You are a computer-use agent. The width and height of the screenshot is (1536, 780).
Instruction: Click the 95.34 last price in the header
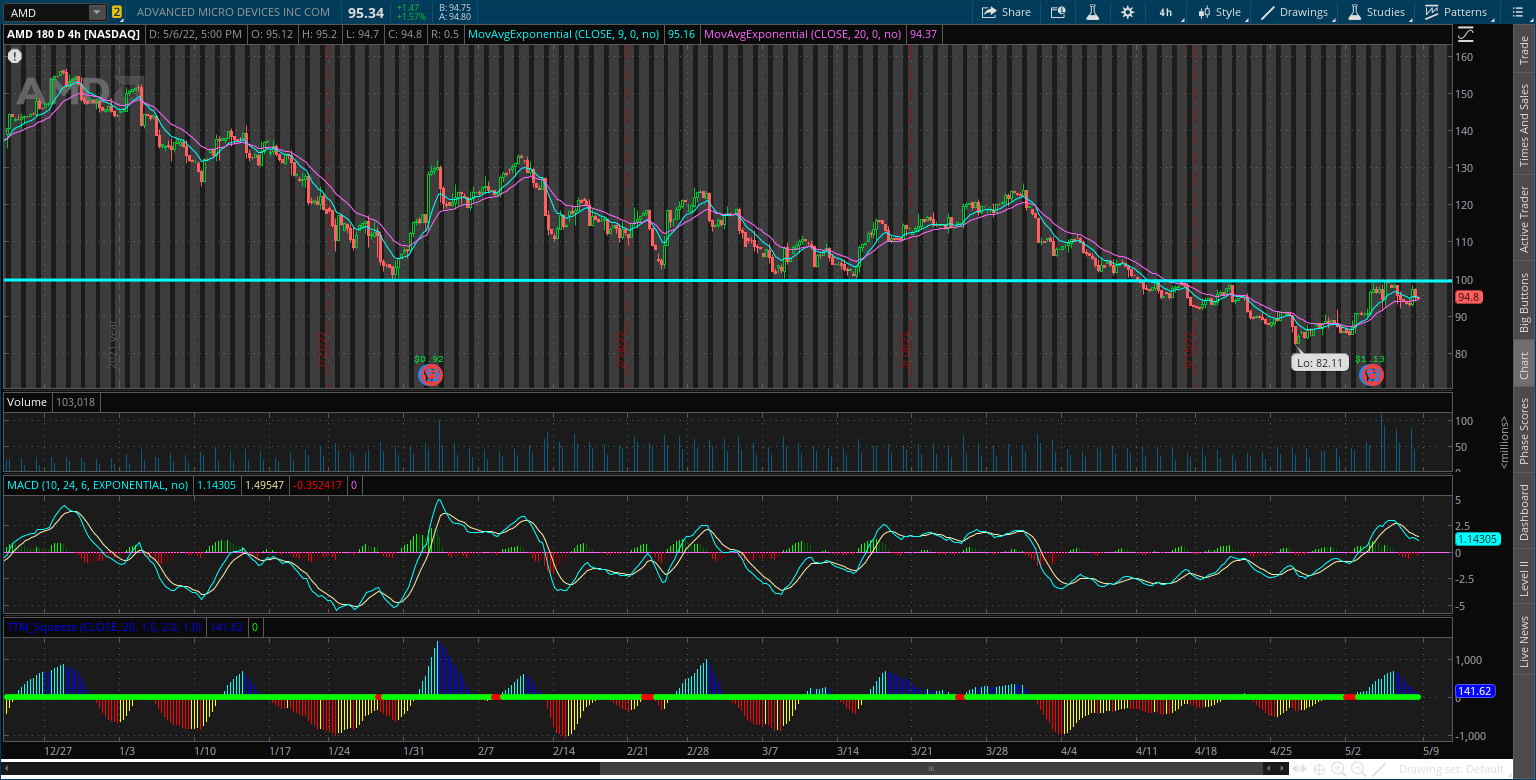[365, 12]
